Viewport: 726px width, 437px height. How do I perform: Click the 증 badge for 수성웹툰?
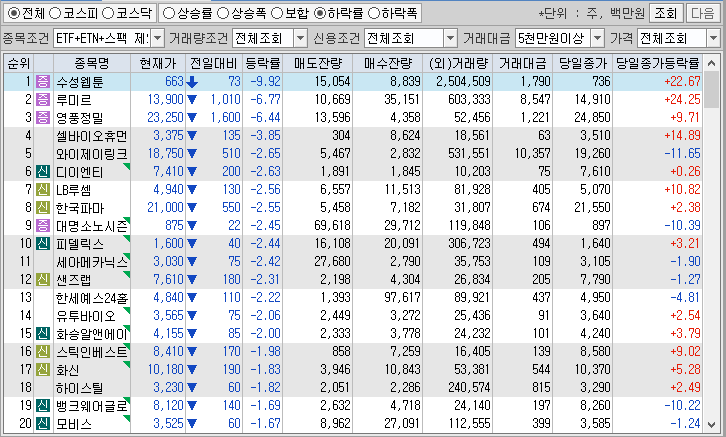click(x=43, y=81)
